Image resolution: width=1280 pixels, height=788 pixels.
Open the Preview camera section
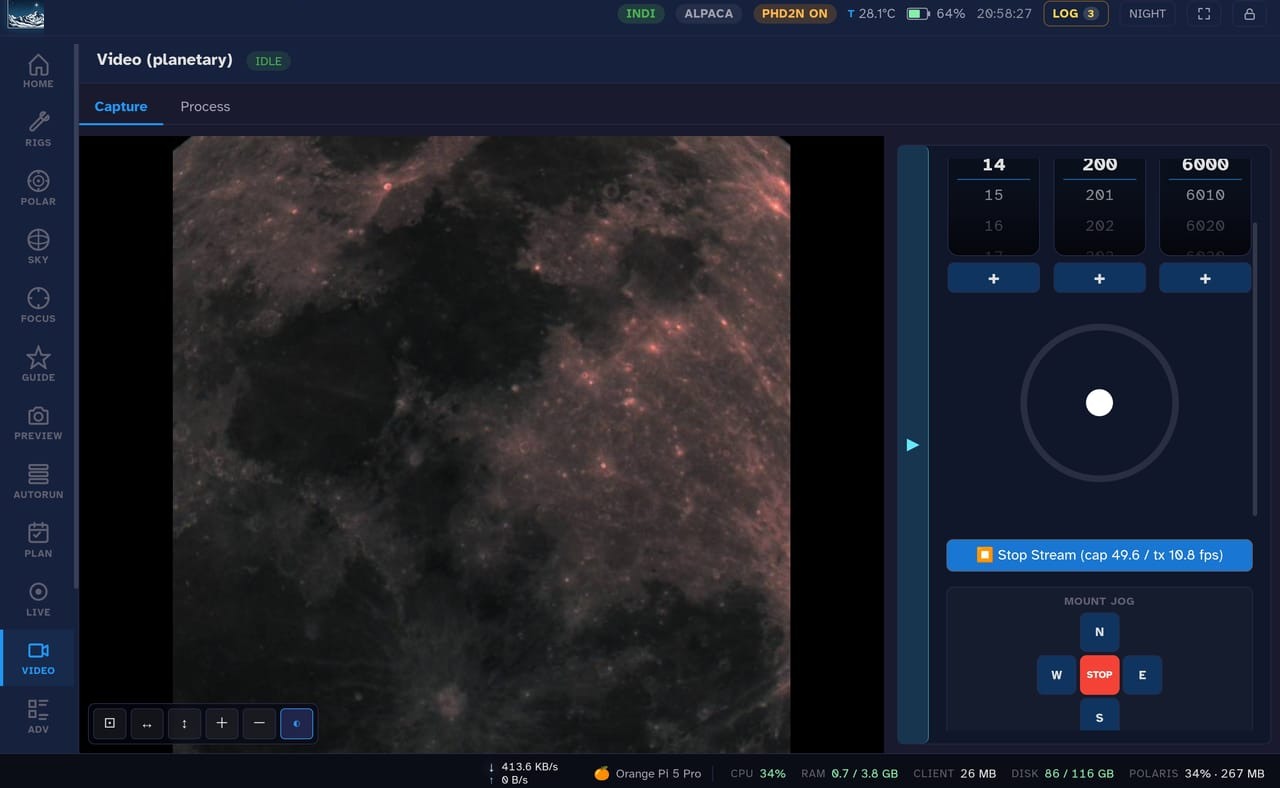(38, 424)
